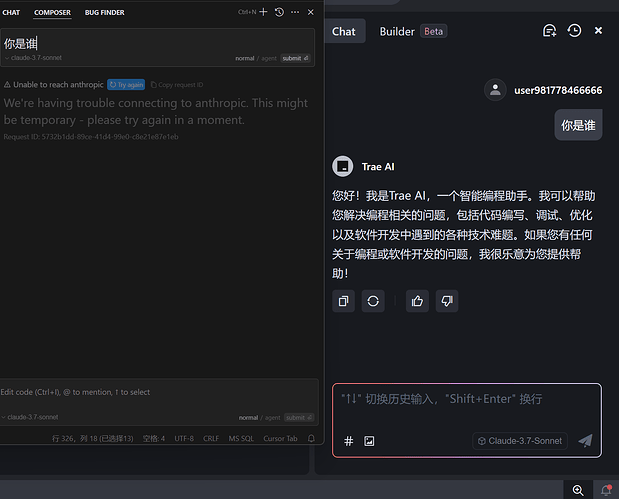Open the three-dot more options menu
The image size is (619, 499).
tap(295, 12)
